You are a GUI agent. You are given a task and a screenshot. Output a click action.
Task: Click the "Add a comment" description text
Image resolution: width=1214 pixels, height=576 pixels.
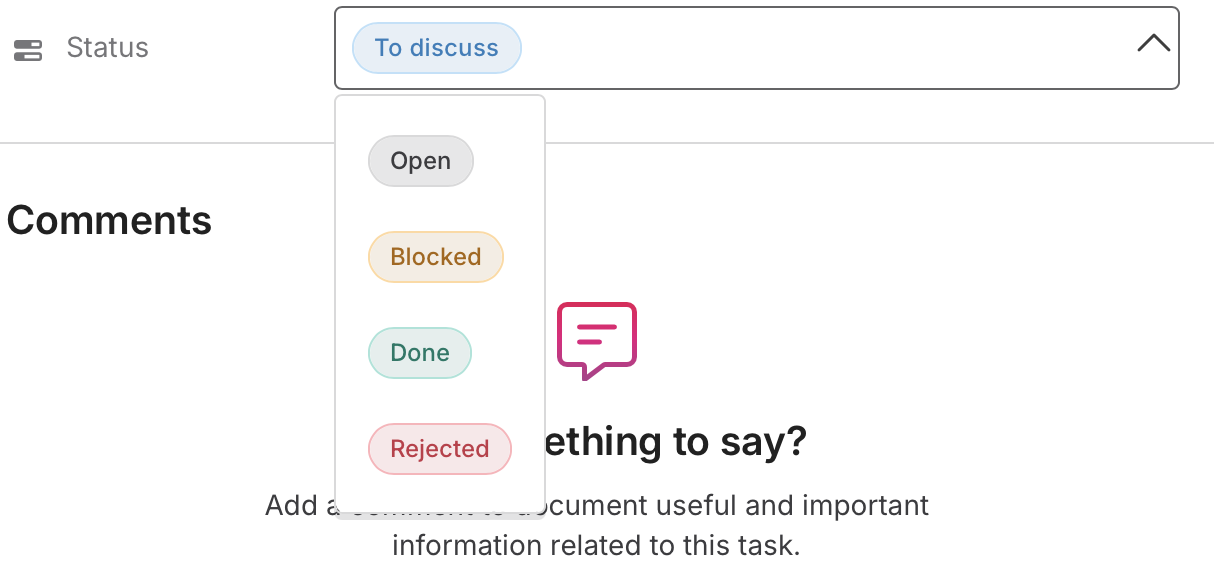coord(597,505)
